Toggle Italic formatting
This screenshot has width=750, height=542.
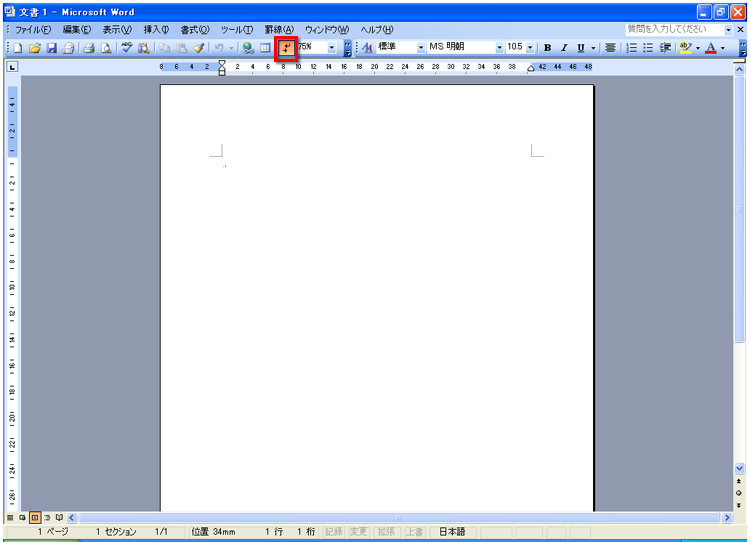coord(564,47)
